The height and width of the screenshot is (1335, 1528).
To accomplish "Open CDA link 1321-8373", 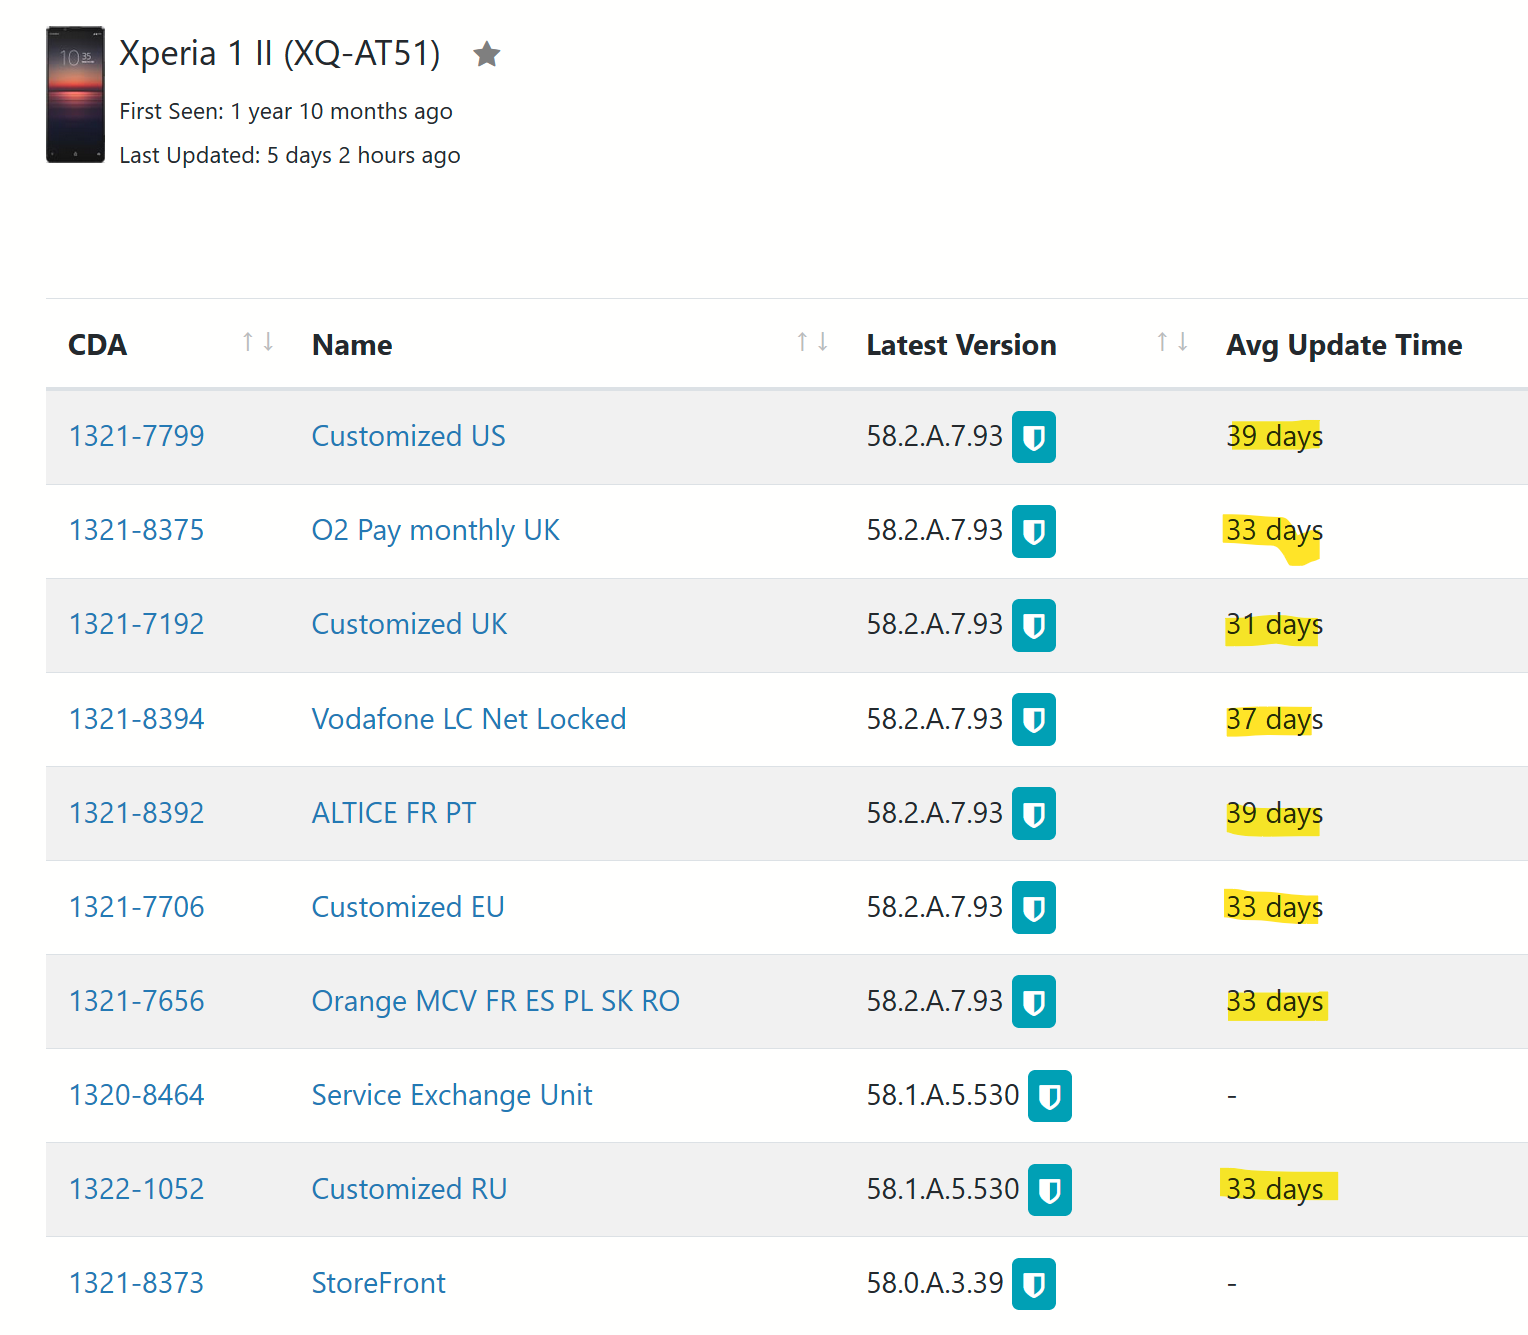I will 136,1283.
